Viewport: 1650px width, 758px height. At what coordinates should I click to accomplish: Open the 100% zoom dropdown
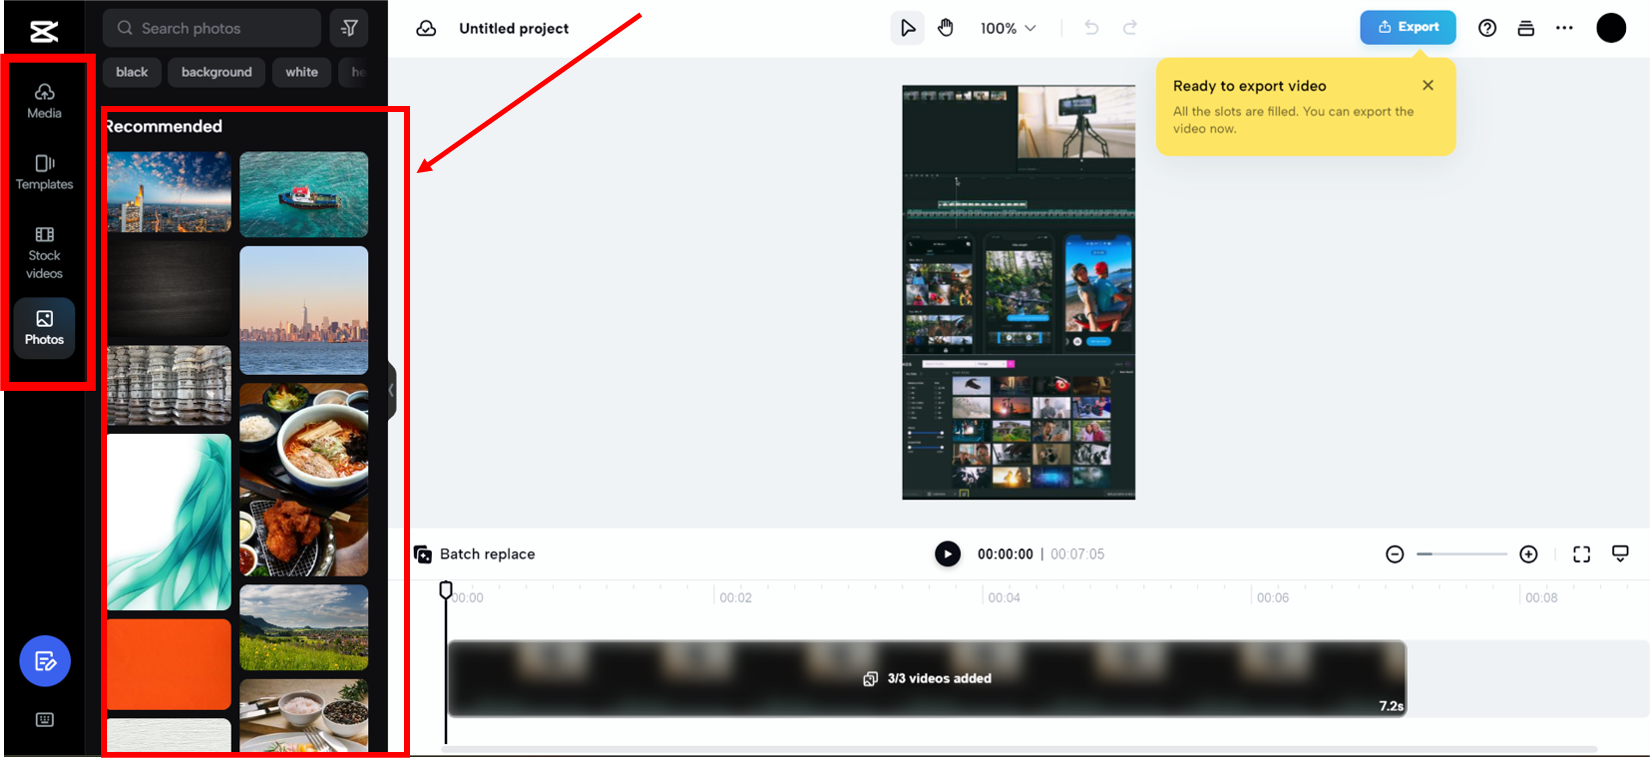pos(1008,28)
